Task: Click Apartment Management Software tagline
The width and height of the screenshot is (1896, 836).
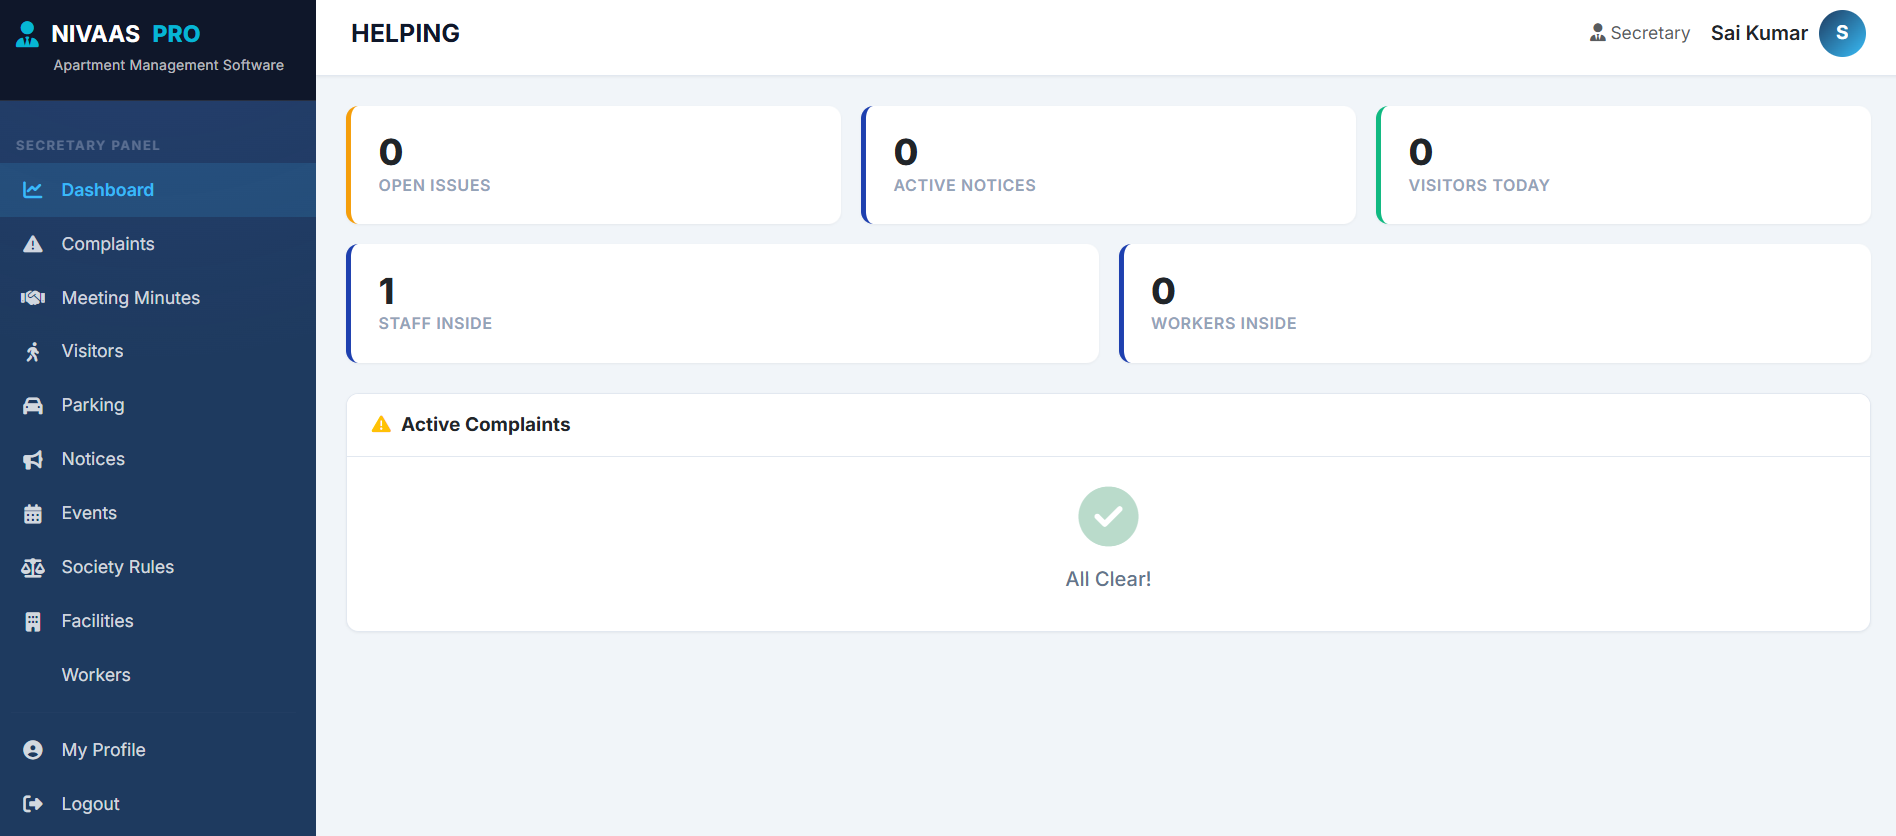Action: tap(169, 65)
